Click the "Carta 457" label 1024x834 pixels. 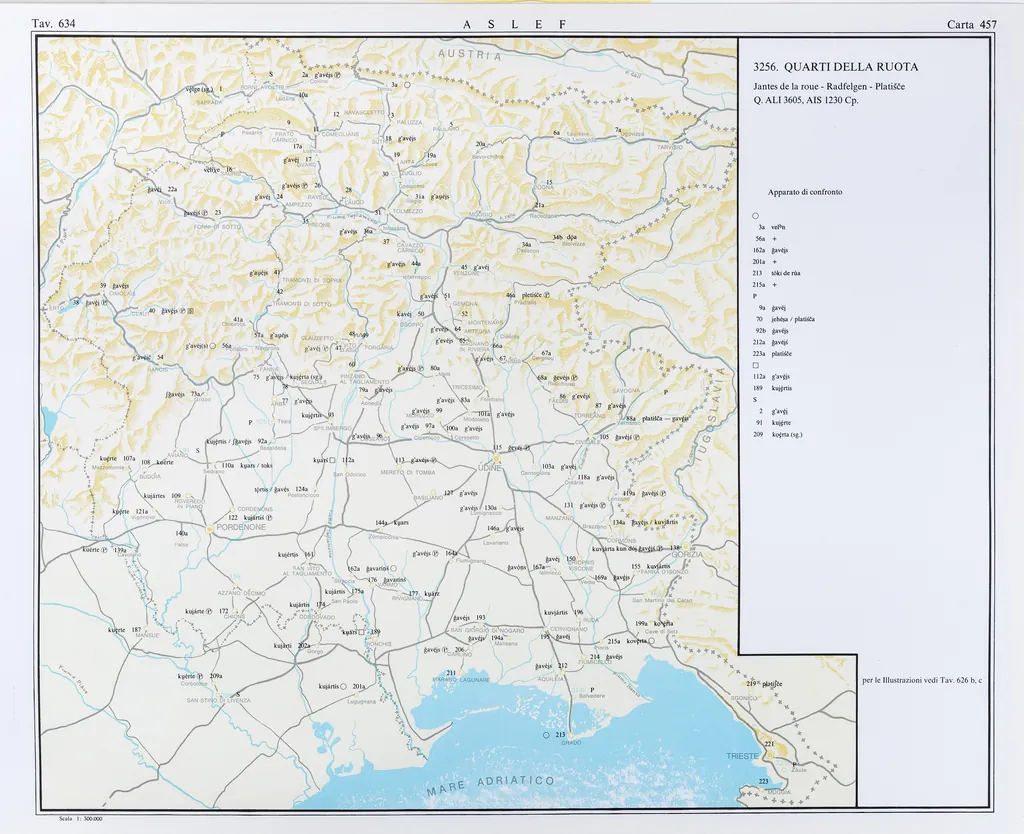[971, 24]
